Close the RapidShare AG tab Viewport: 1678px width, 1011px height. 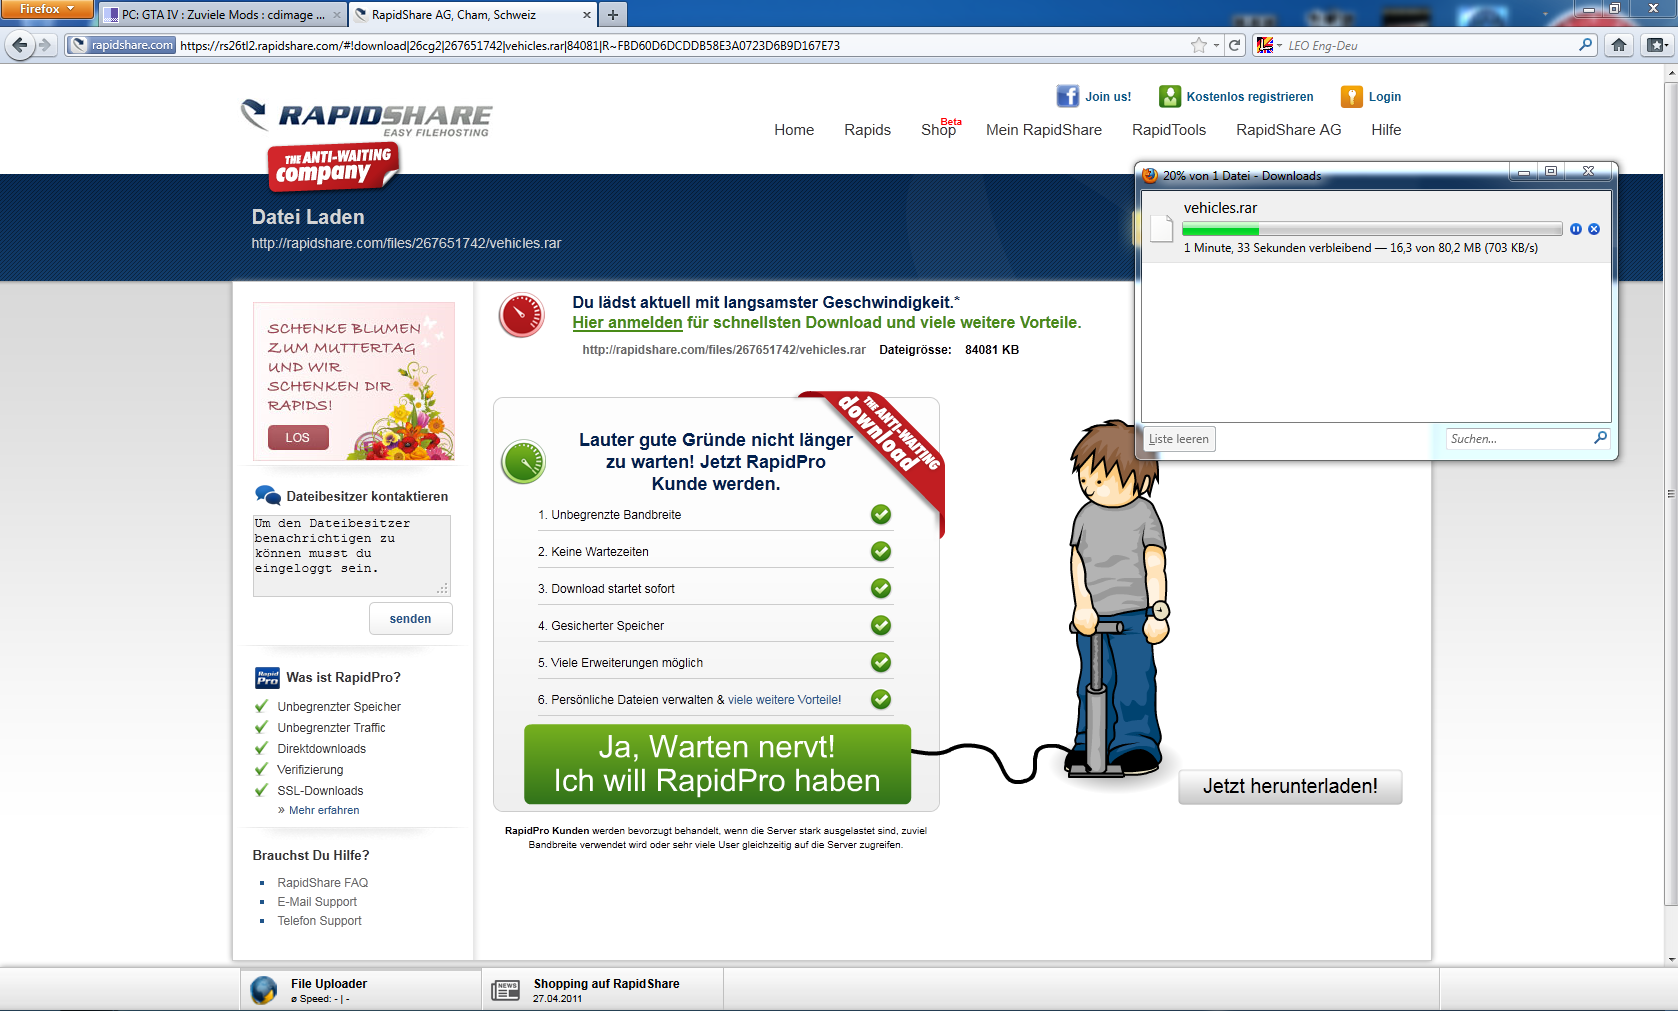587,15
